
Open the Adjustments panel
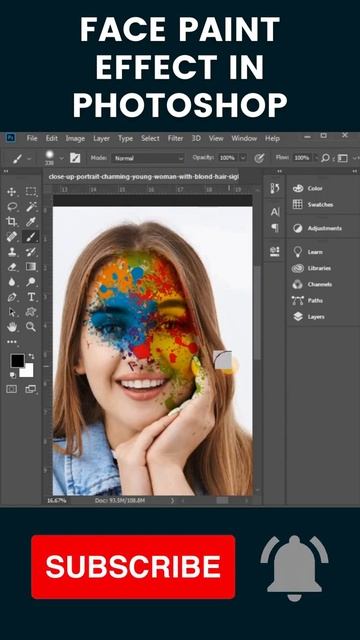317,228
